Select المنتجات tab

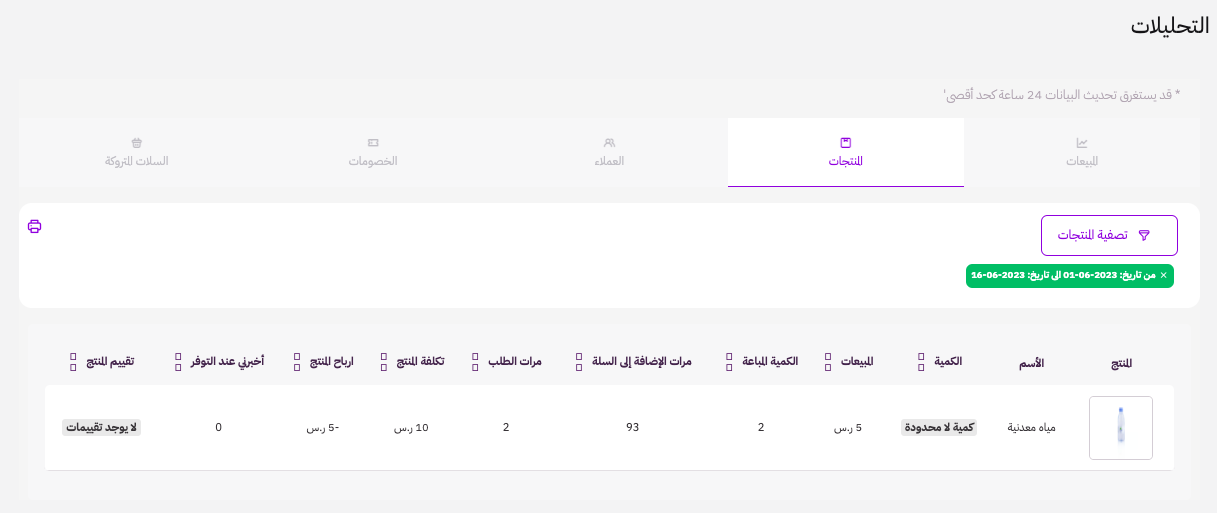846,152
